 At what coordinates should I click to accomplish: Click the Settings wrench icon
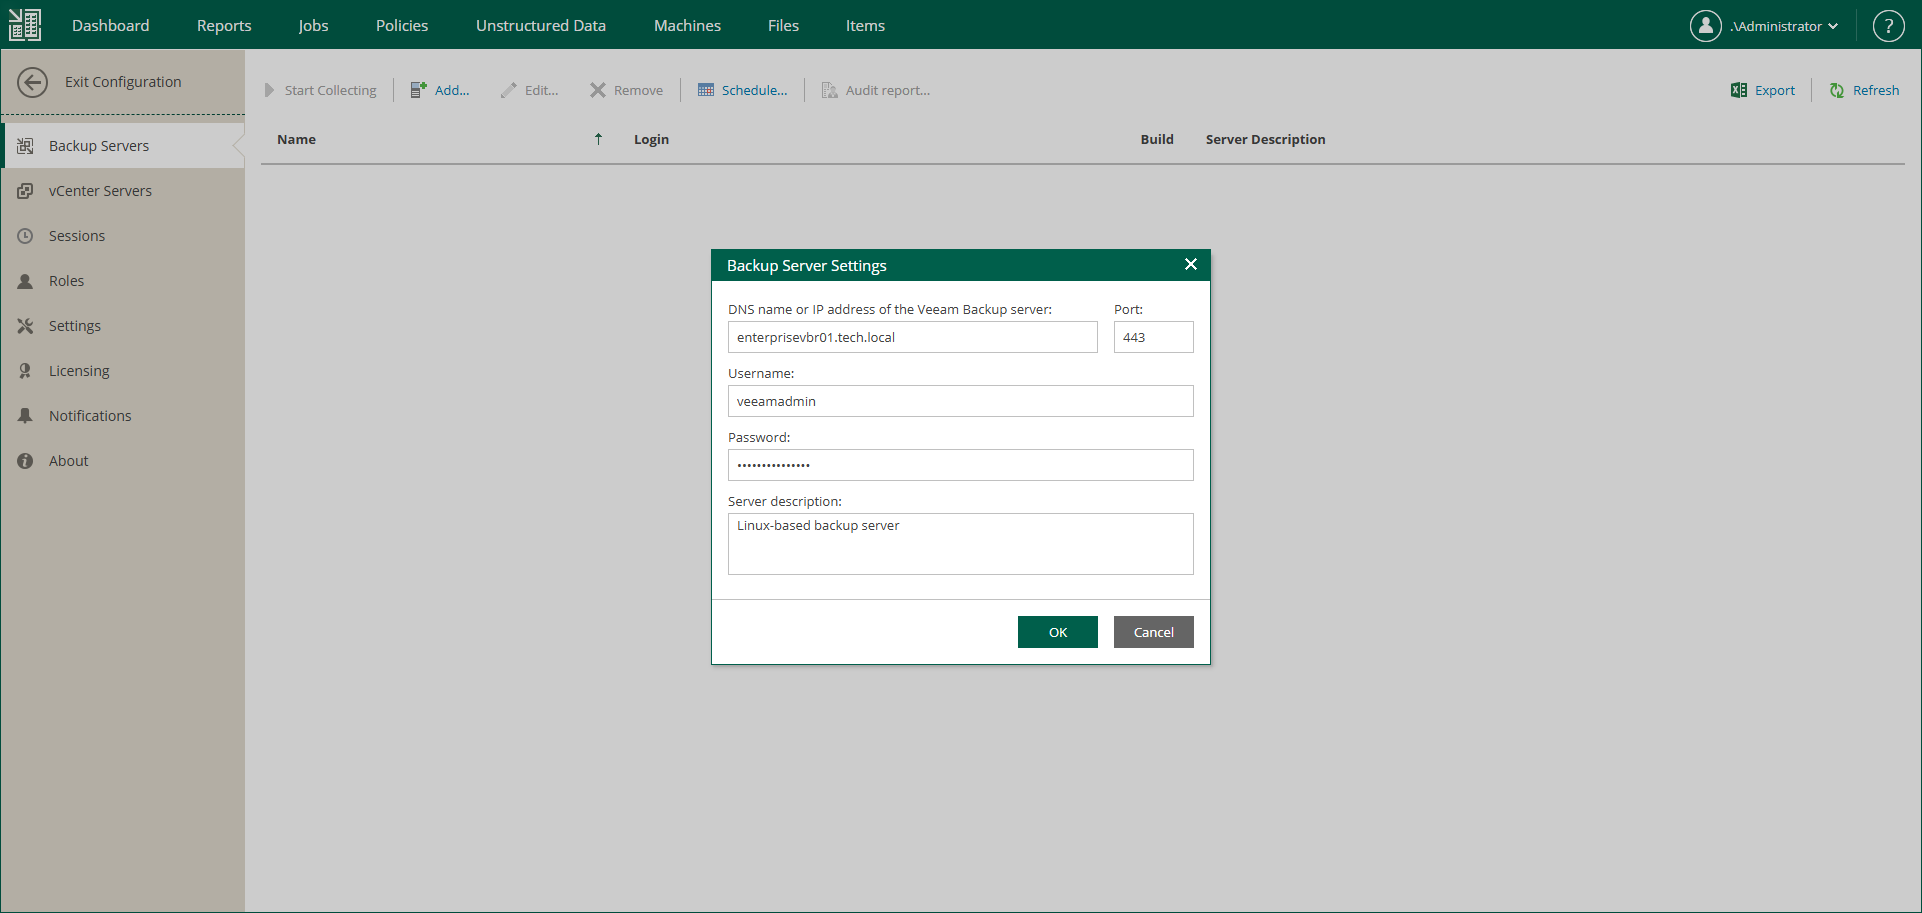25,325
